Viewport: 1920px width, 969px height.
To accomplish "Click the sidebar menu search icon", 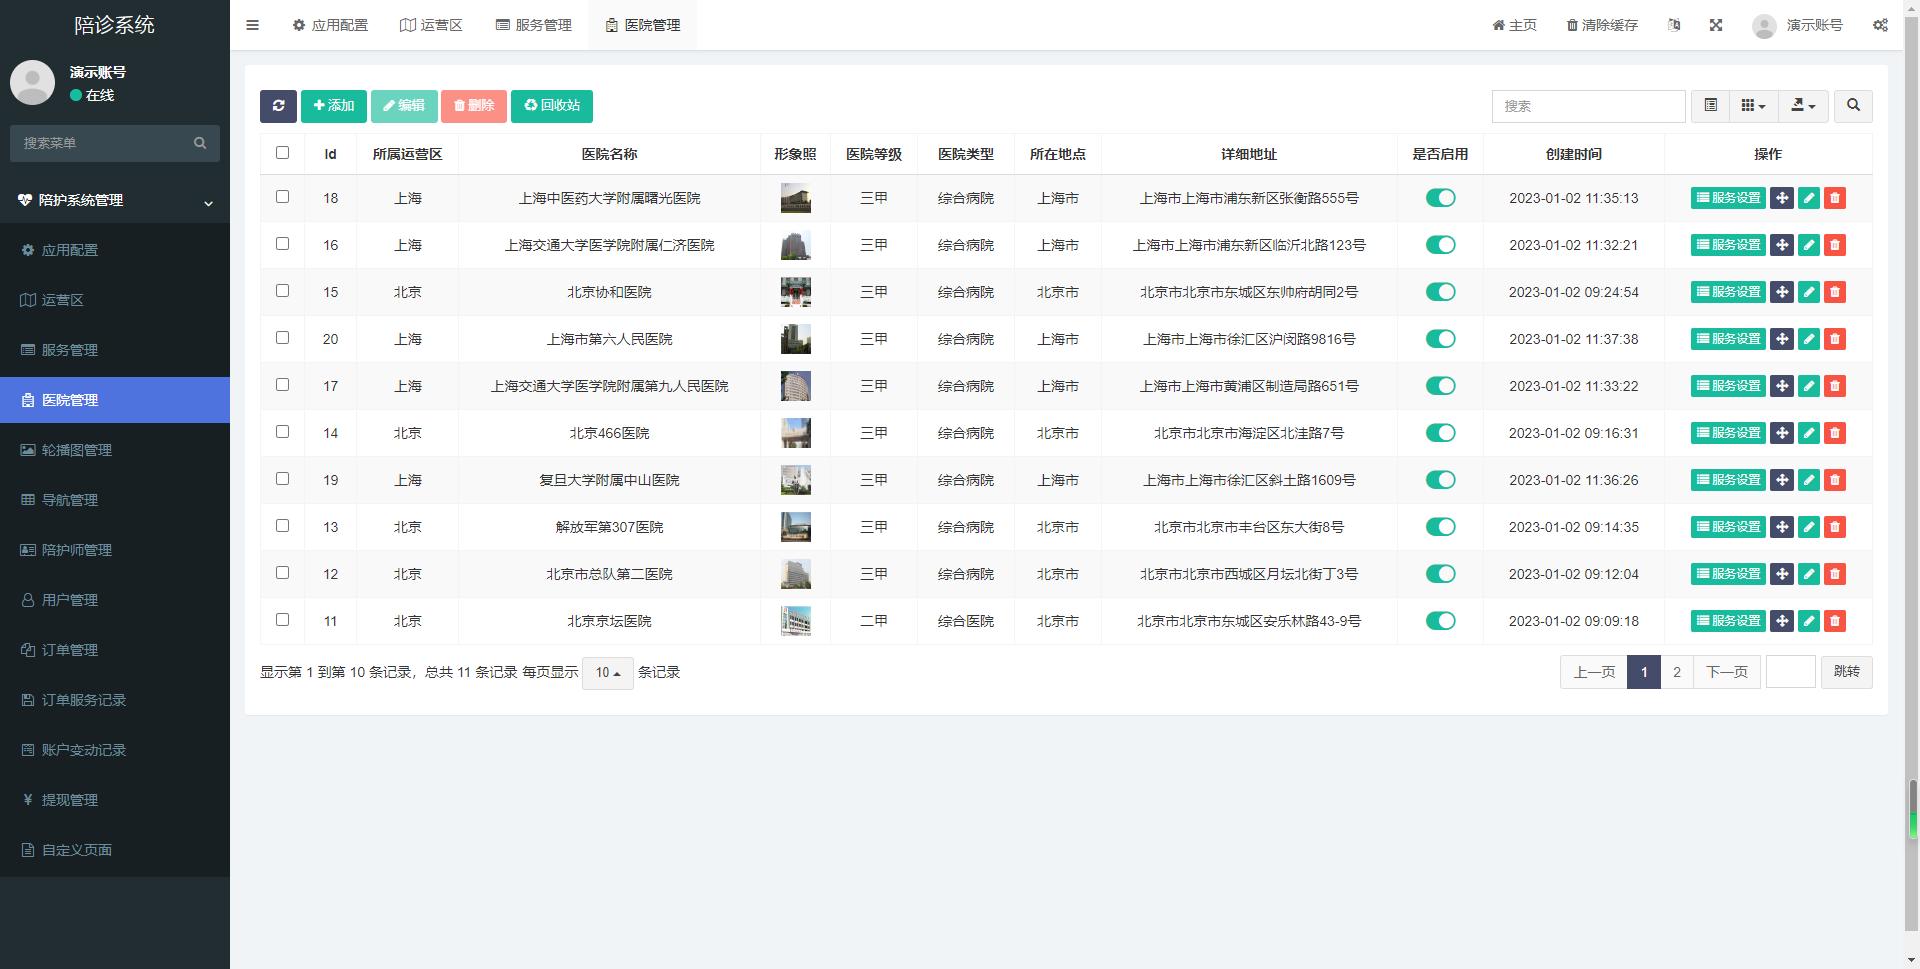I will [x=200, y=143].
